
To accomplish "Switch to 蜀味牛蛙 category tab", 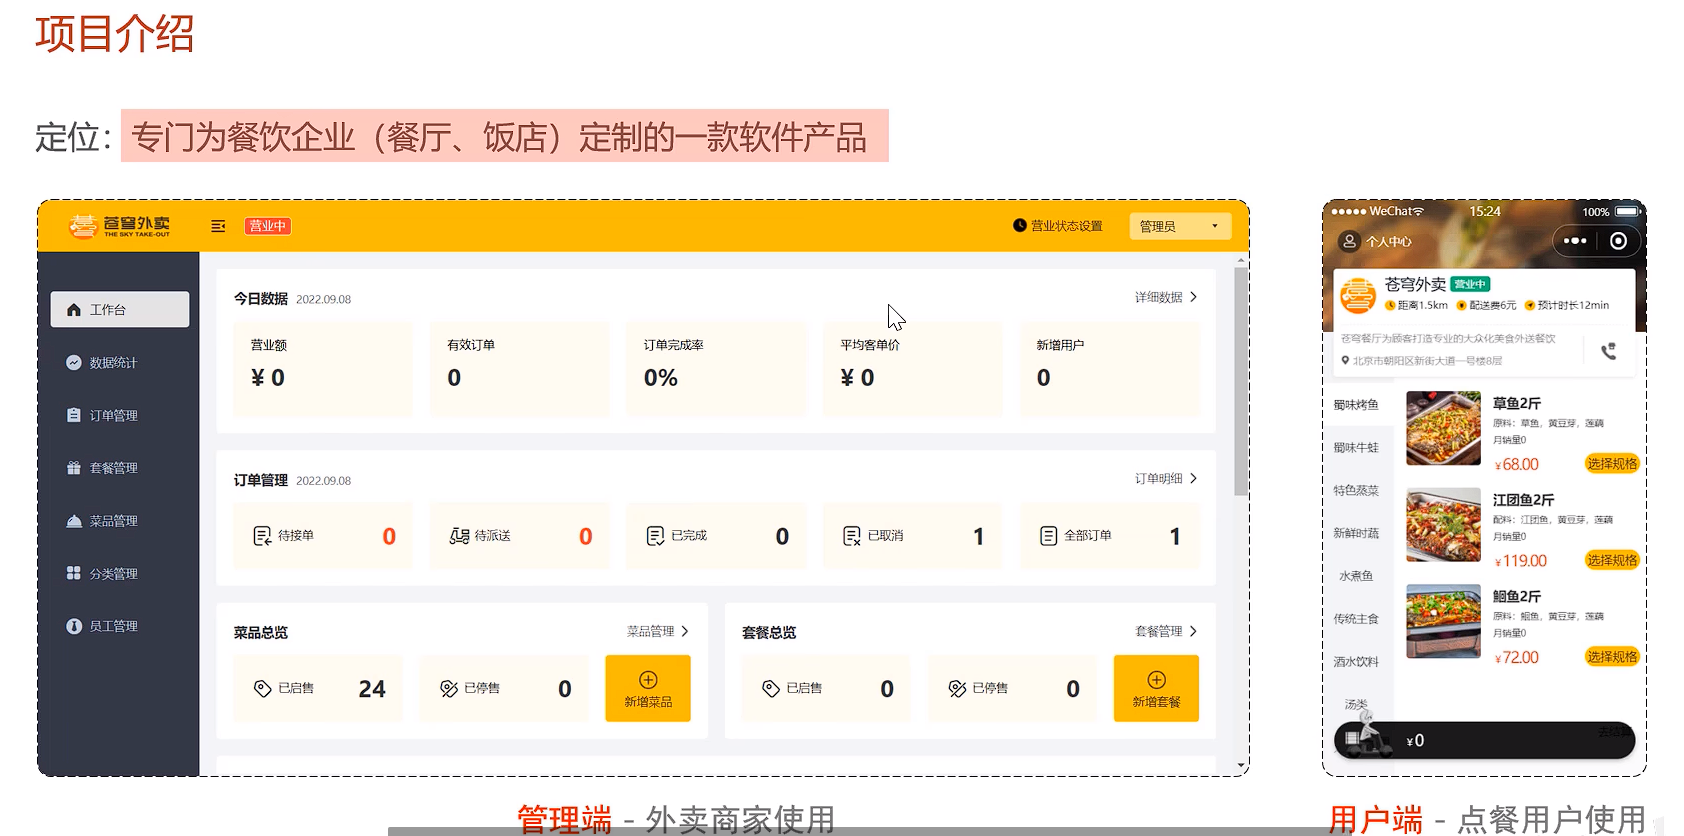I will (x=1356, y=448).
